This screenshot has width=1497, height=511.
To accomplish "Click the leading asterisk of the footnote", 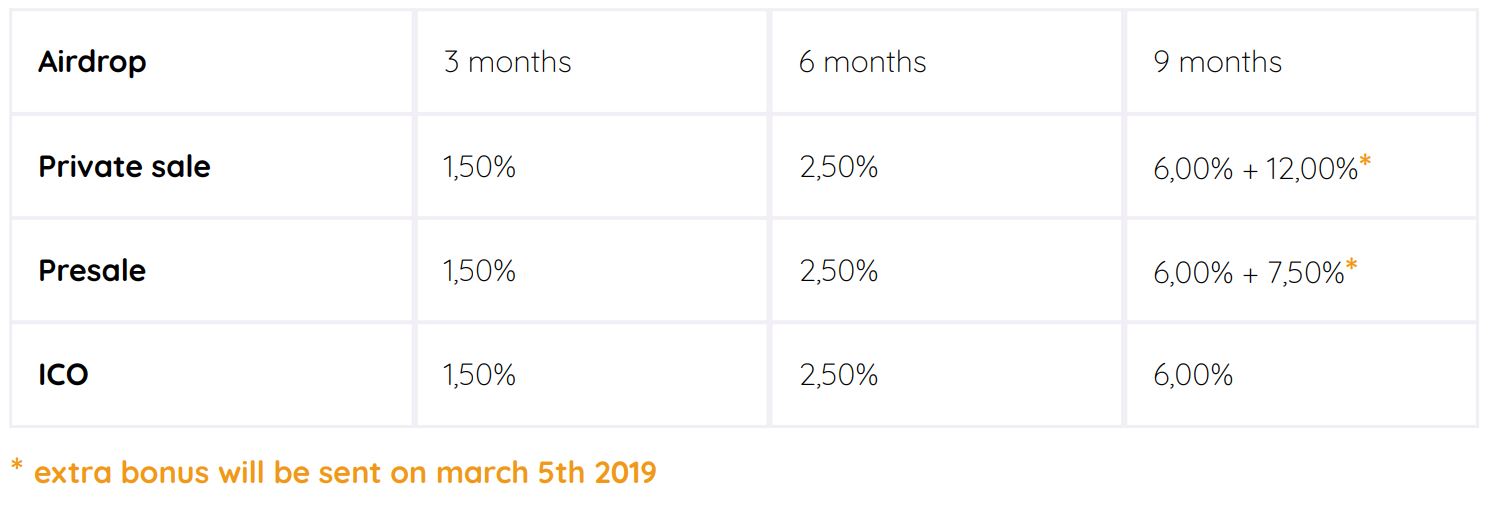I will click(17, 466).
